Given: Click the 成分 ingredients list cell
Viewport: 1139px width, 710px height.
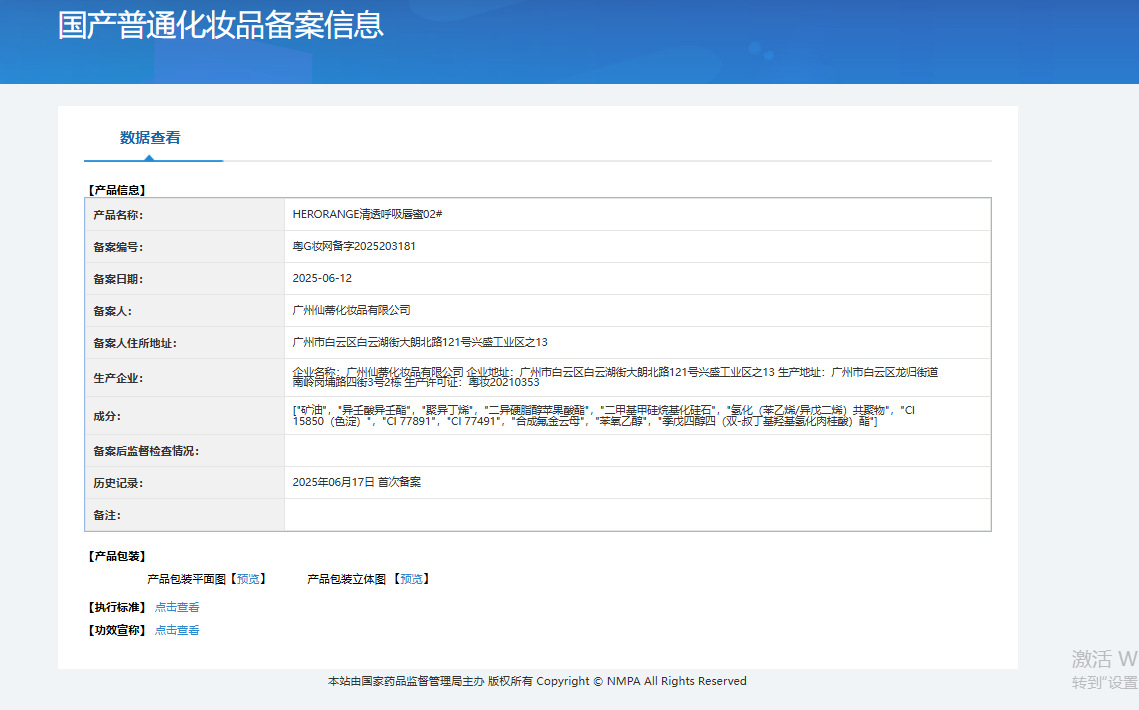Looking at the screenshot, I should point(638,416).
